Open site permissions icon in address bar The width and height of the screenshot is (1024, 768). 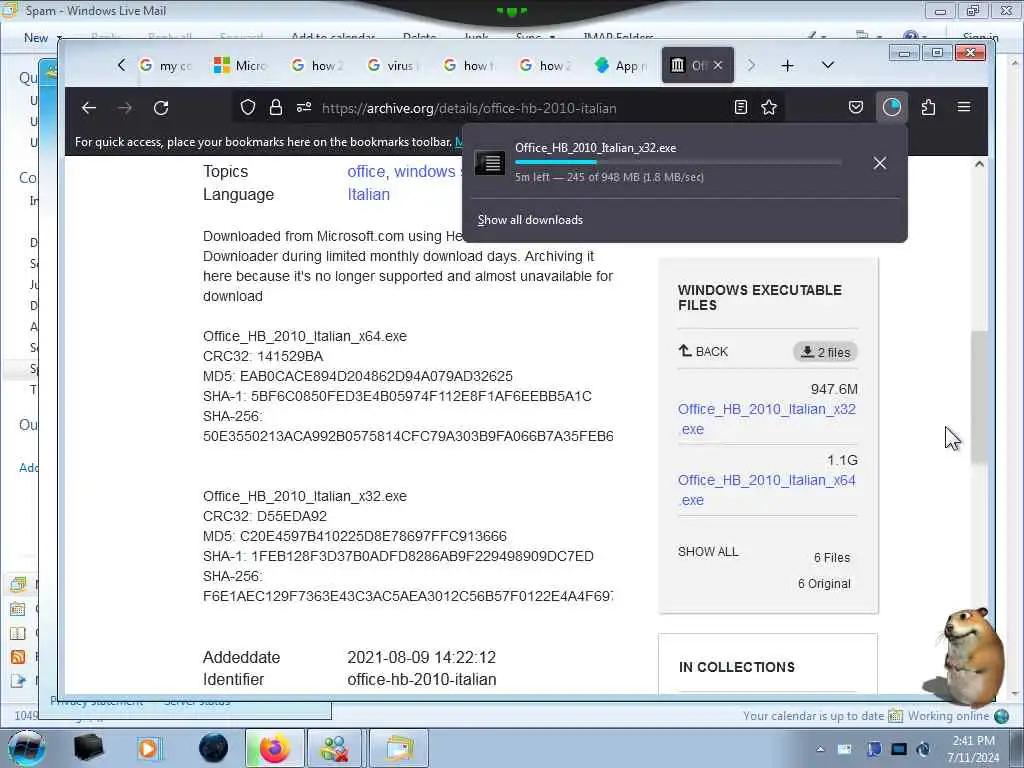pos(304,108)
